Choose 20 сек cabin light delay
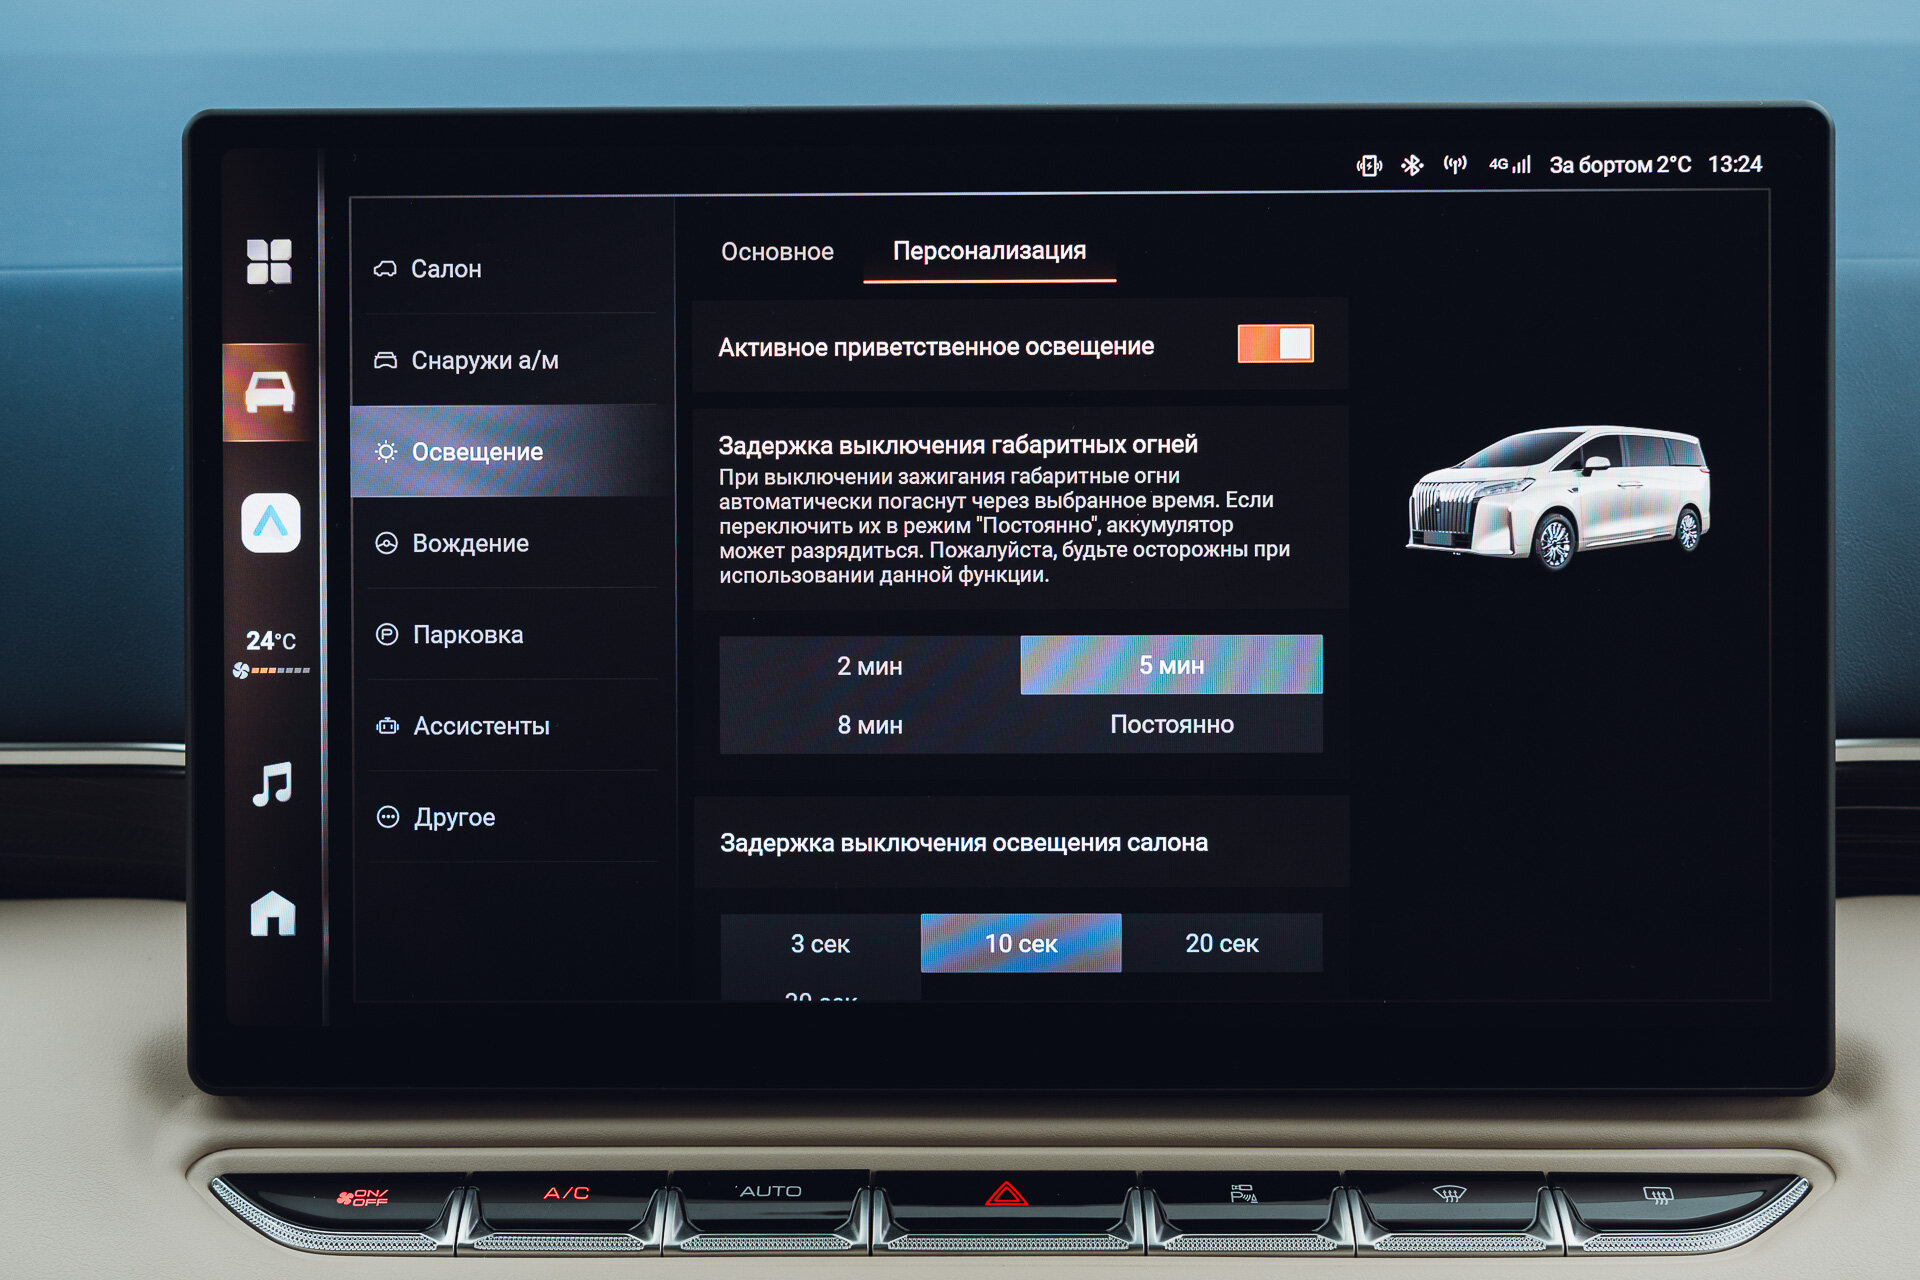1920x1280 pixels. (x=1221, y=943)
